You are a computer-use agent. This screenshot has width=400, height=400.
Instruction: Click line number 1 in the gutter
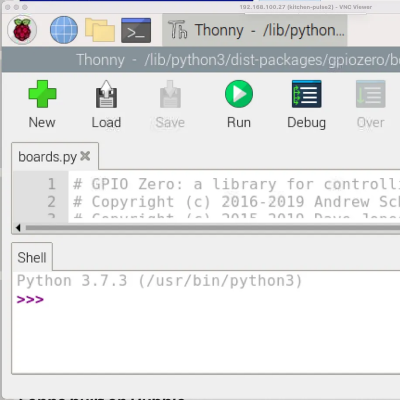coord(51,184)
